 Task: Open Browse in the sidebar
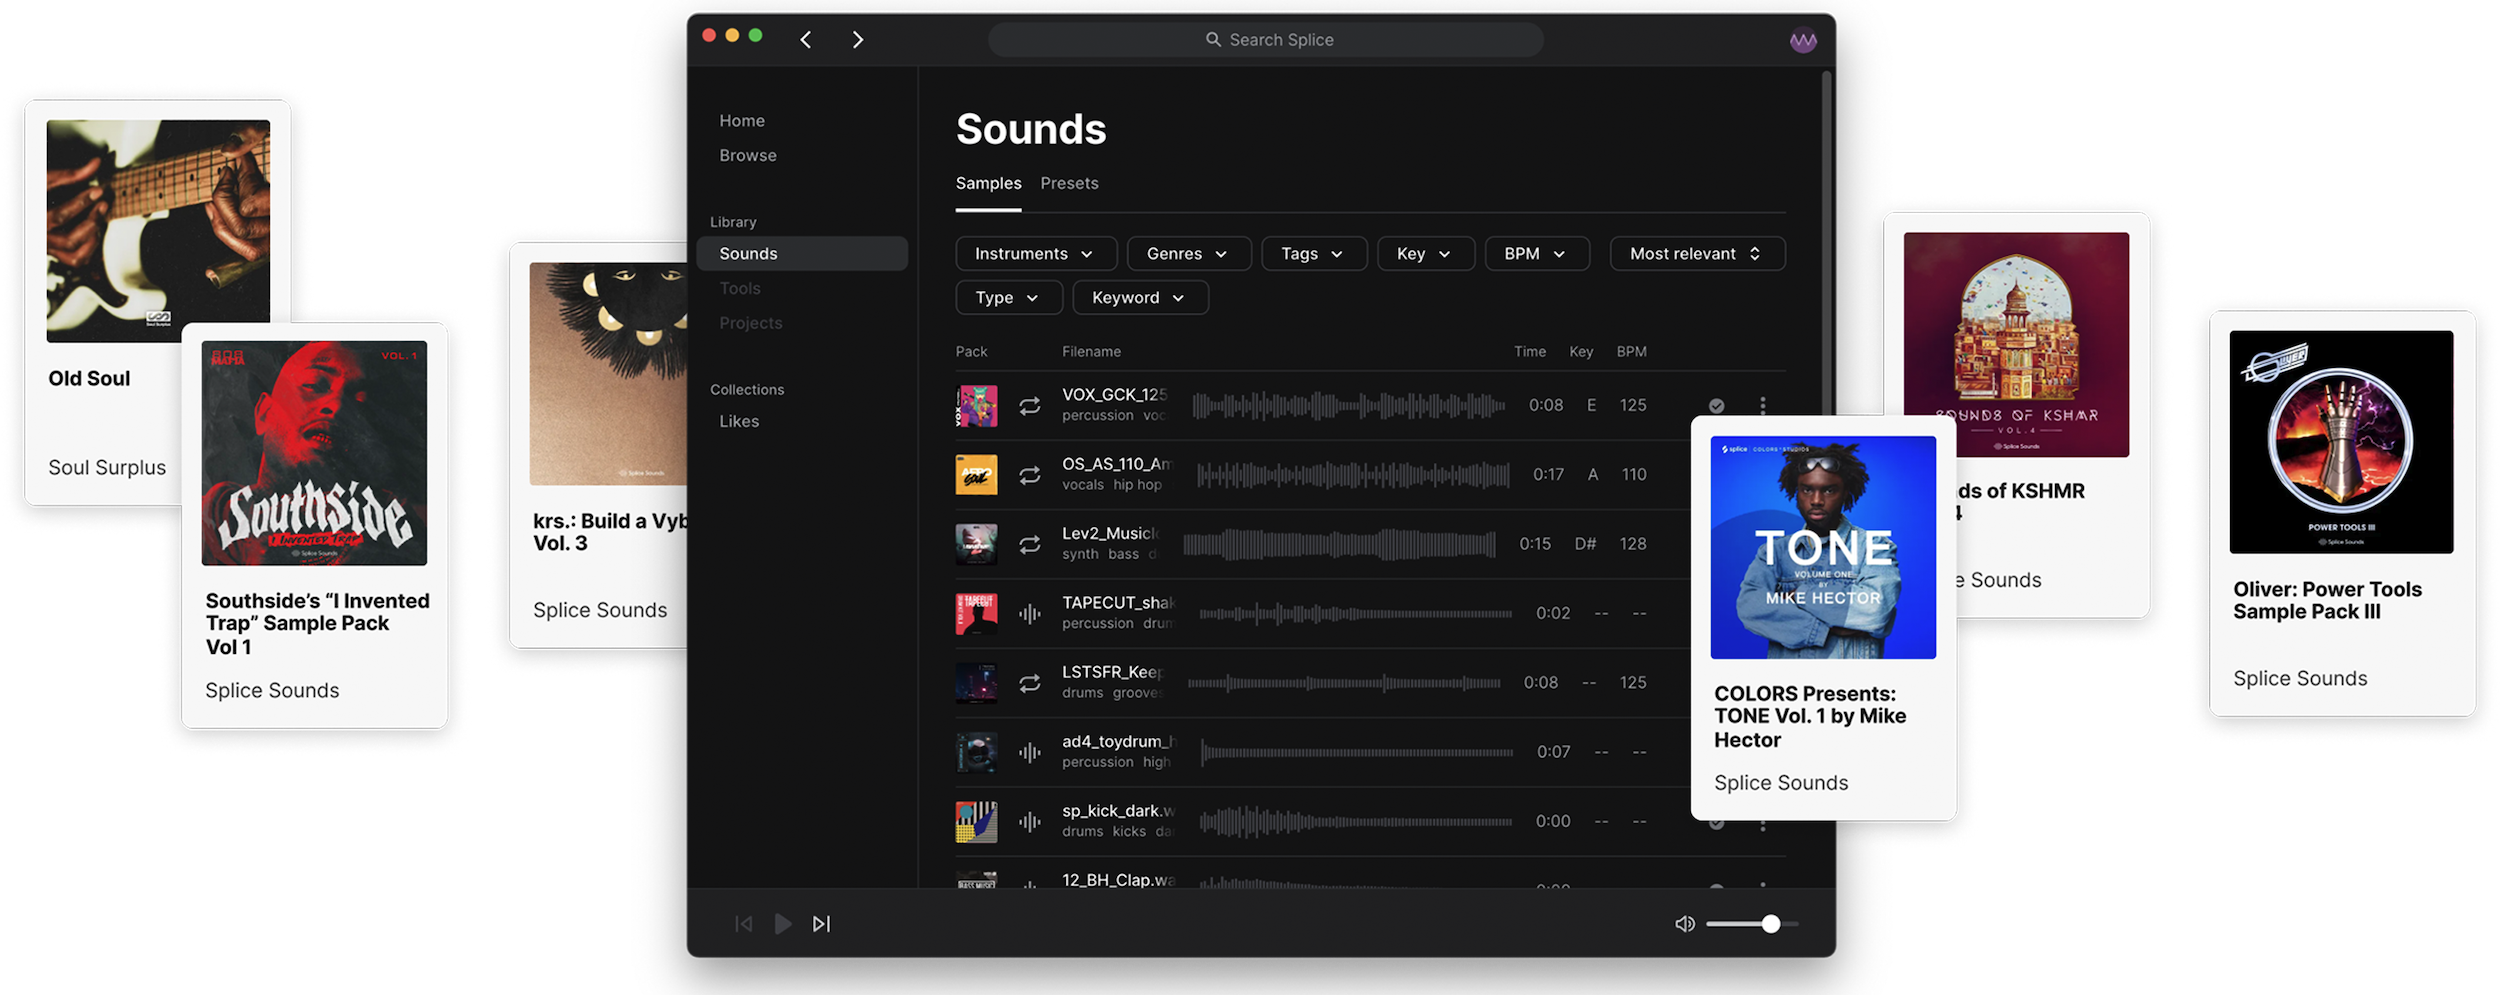pyautogui.click(x=748, y=155)
